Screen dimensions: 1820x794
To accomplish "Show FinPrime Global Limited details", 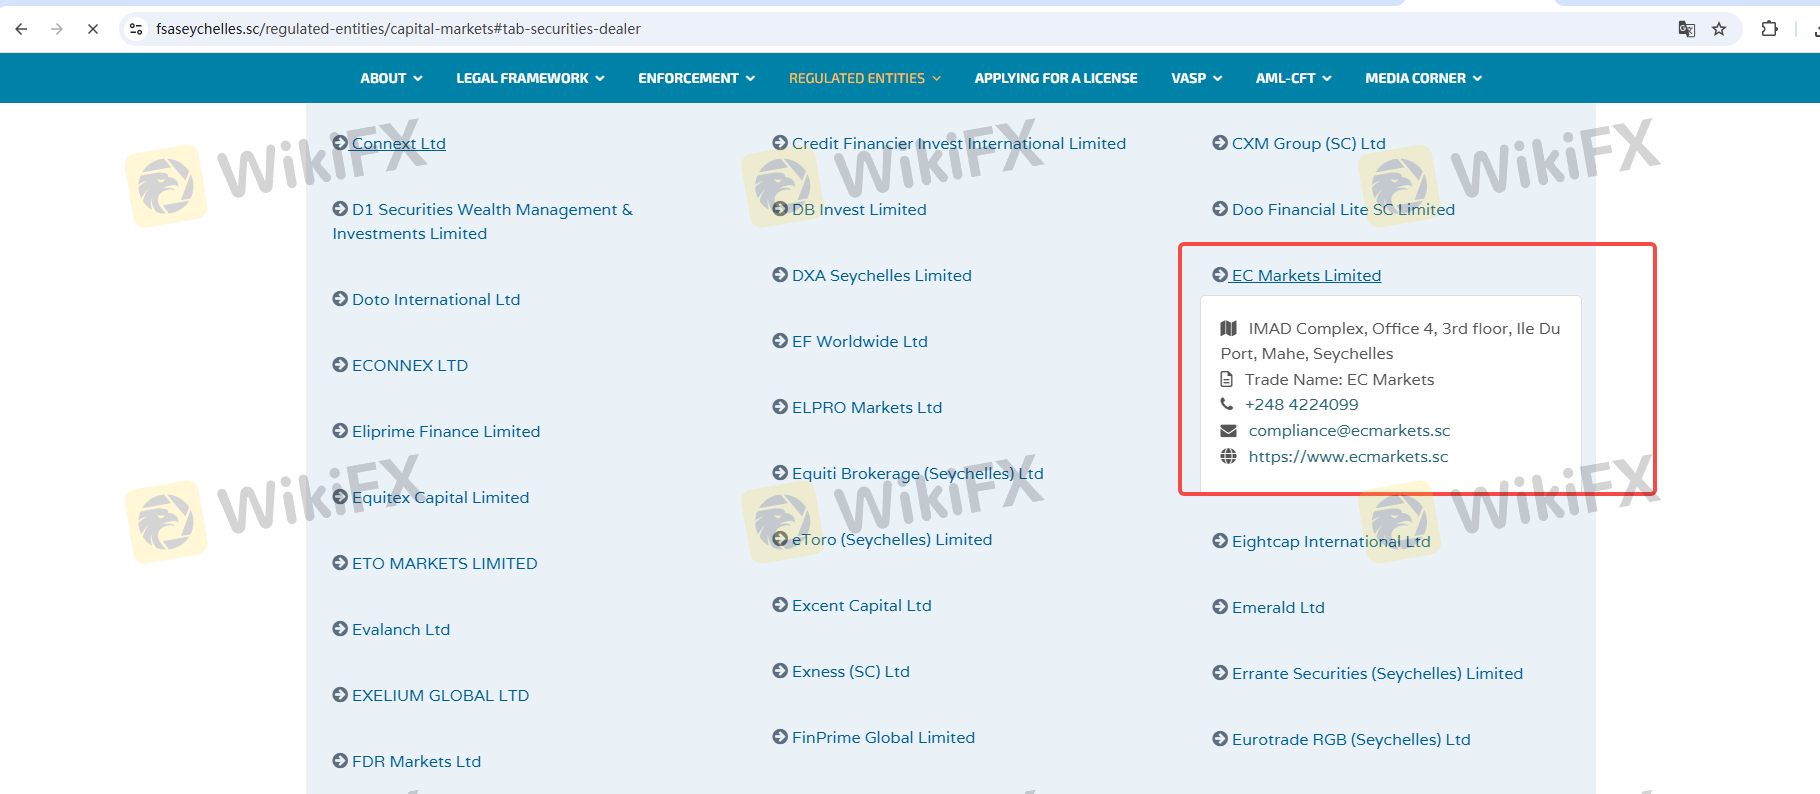I will pyautogui.click(x=873, y=737).
